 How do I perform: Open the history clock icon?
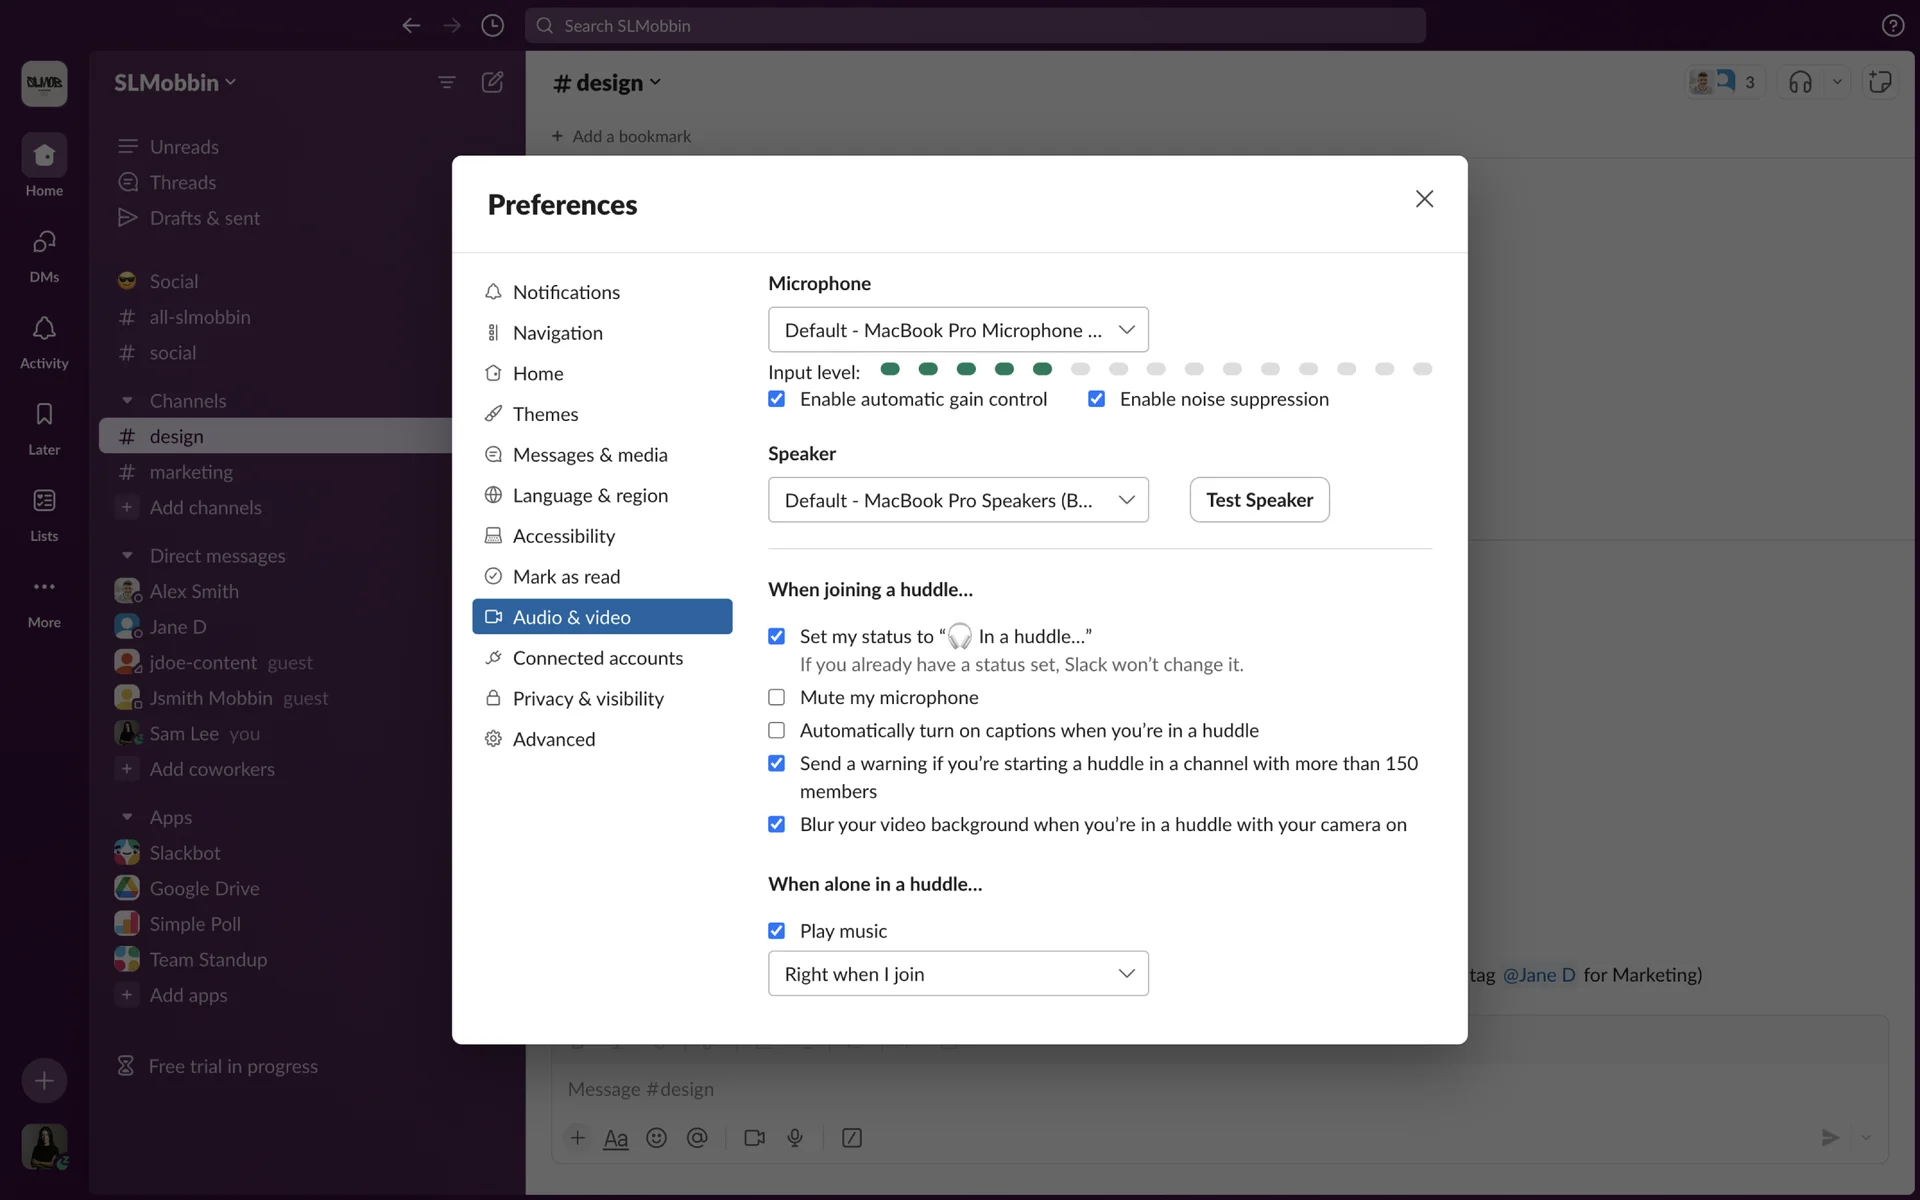[x=492, y=26]
